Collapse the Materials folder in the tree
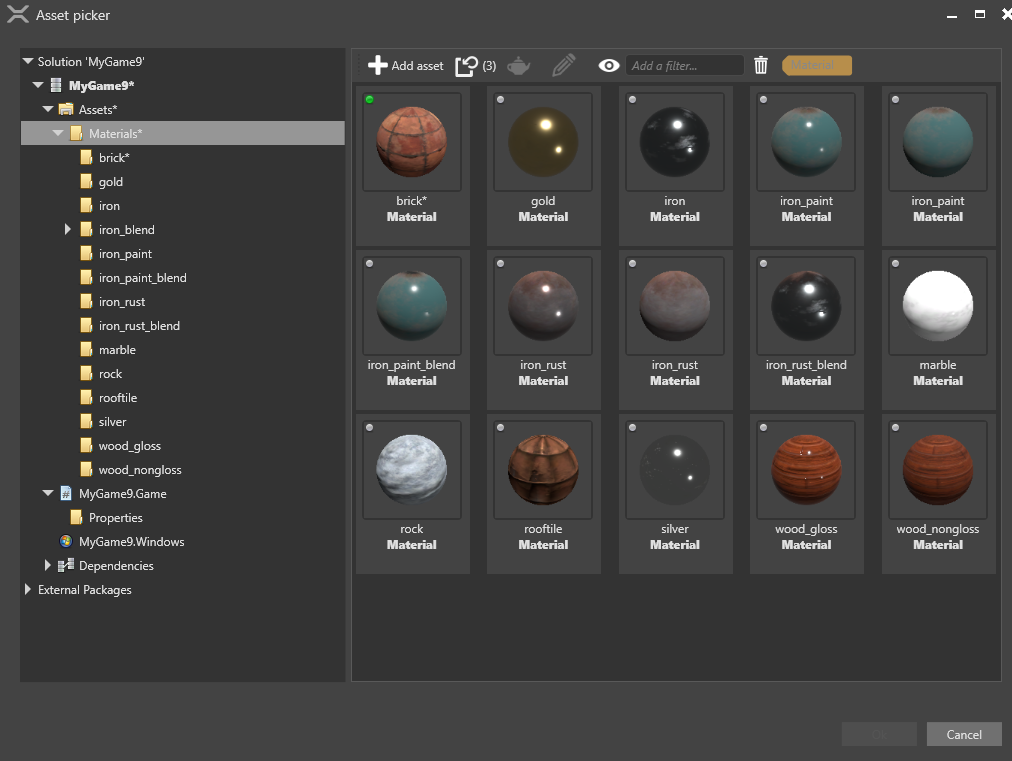 coord(58,133)
